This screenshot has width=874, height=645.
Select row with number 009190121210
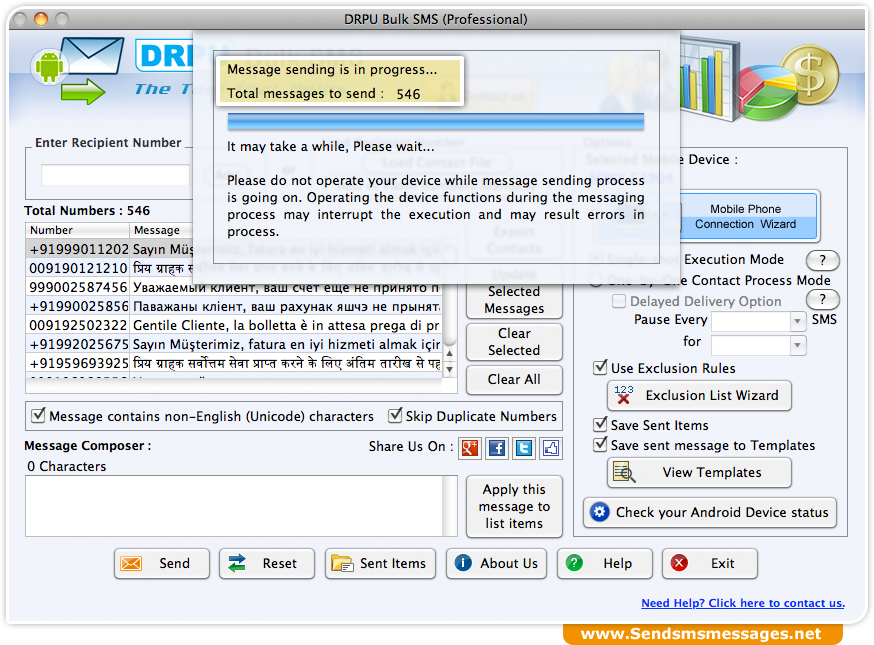(x=234, y=268)
